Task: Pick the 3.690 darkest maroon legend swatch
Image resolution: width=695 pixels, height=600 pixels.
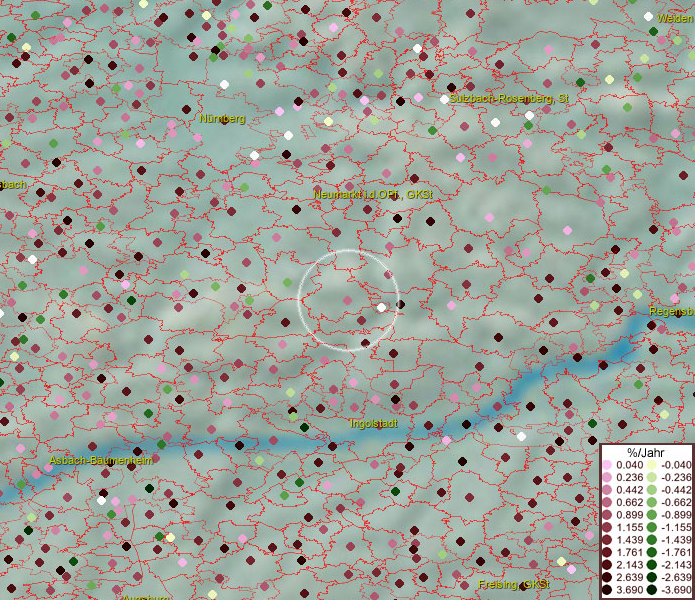Action: click(x=607, y=590)
